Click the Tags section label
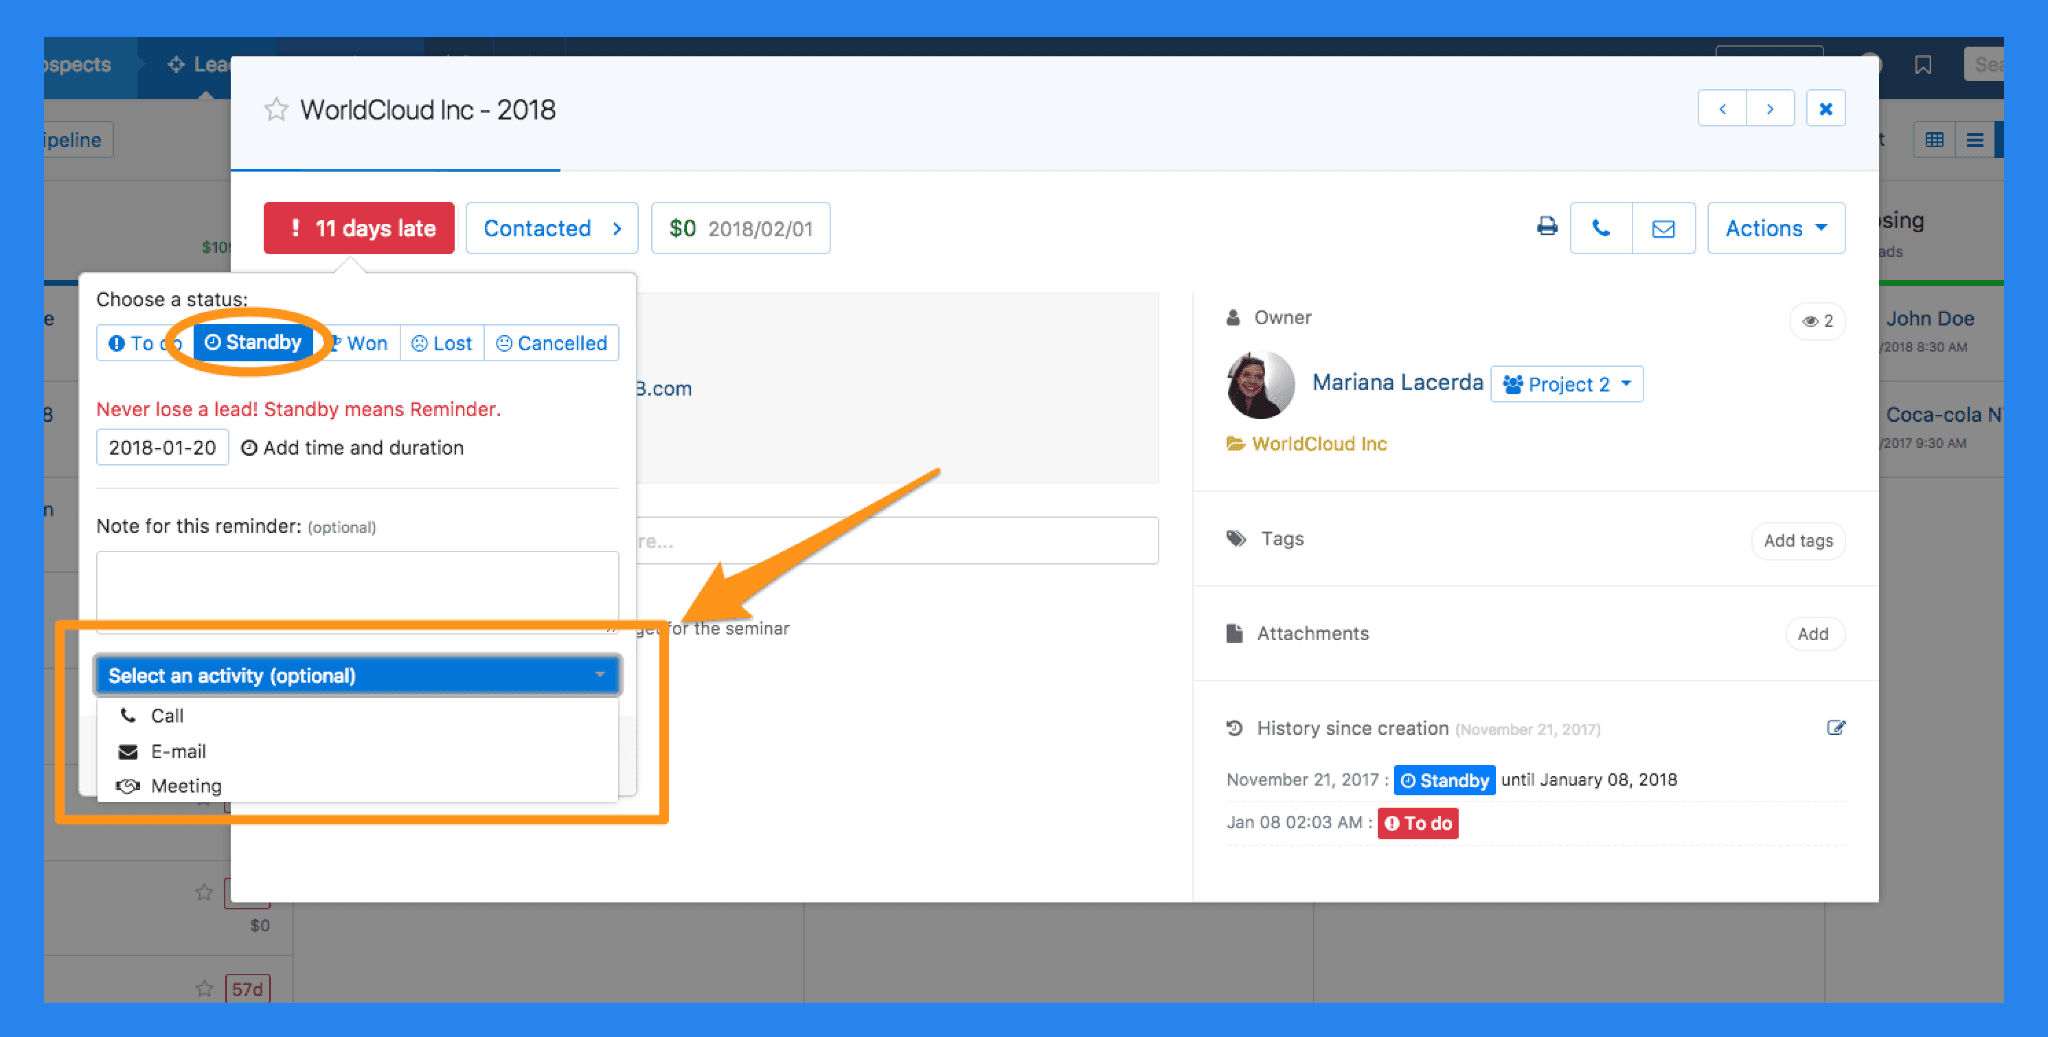The image size is (2048, 1037). (1282, 538)
